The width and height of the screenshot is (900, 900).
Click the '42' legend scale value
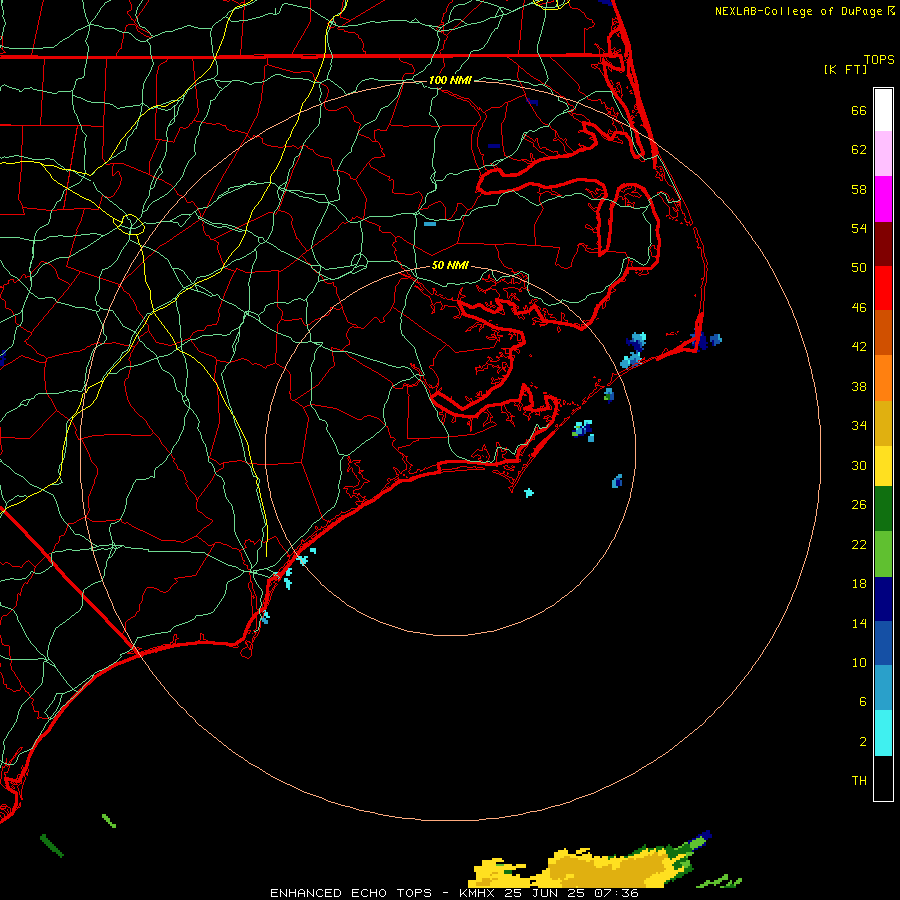(859, 347)
